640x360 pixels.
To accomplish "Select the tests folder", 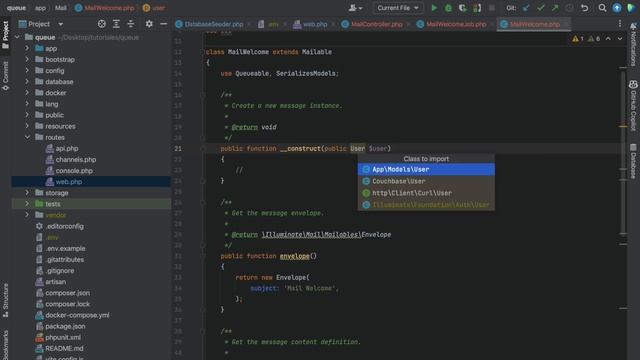I will pyautogui.click(x=91, y=204).
